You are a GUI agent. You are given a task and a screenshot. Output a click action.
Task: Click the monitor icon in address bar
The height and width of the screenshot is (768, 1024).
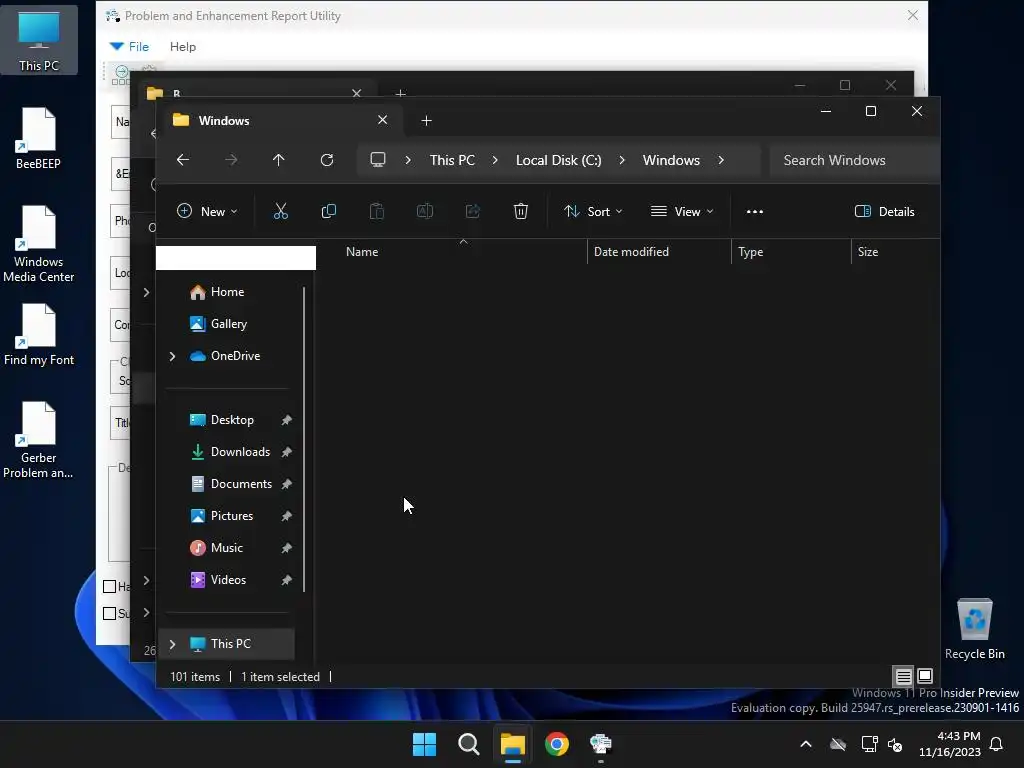click(377, 159)
